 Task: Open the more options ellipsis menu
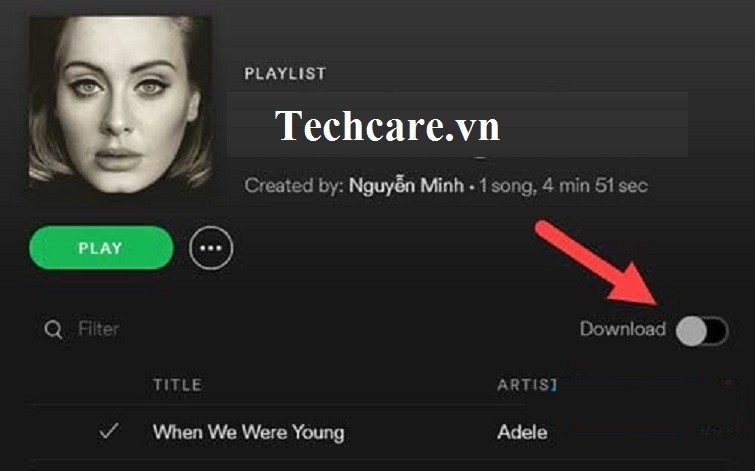[x=211, y=248]
